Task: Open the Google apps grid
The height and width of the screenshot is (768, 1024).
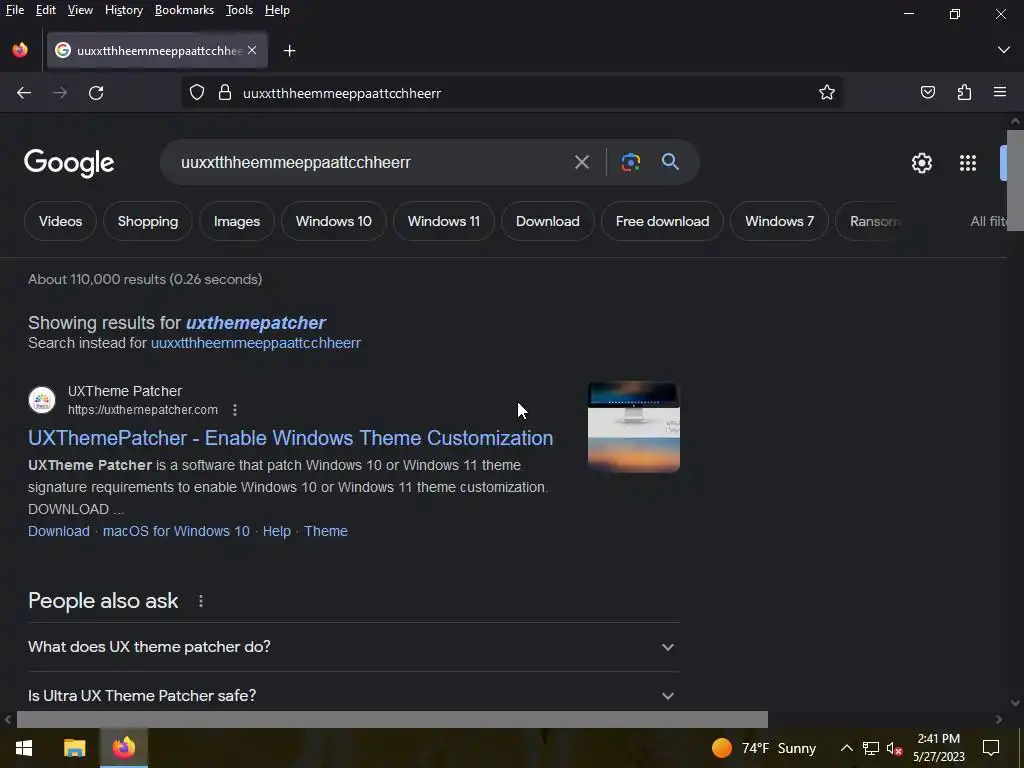Action: click(x=968, y=163)
